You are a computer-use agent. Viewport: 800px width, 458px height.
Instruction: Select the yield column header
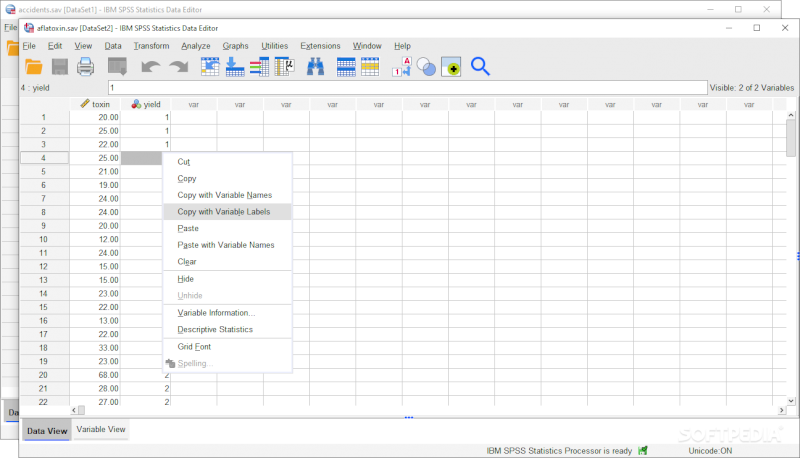pos(146,104)
